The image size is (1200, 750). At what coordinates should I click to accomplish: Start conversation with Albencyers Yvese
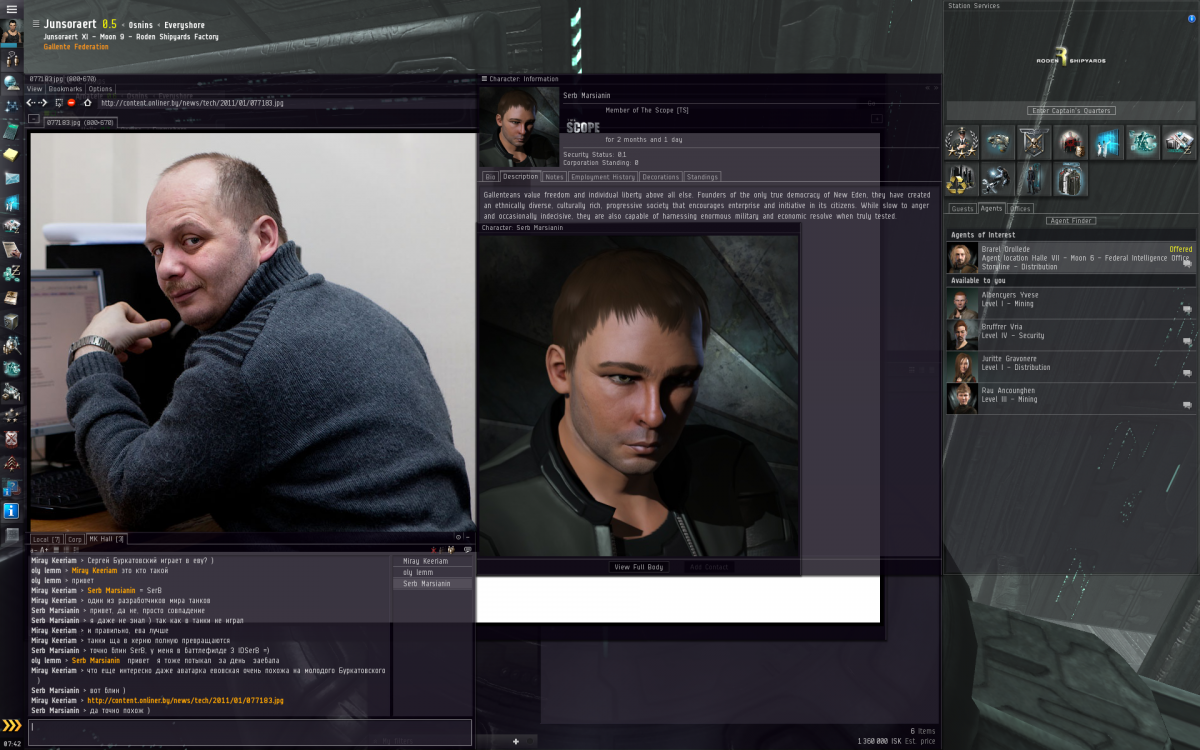pyautogui.click(x=1187, y=310)
